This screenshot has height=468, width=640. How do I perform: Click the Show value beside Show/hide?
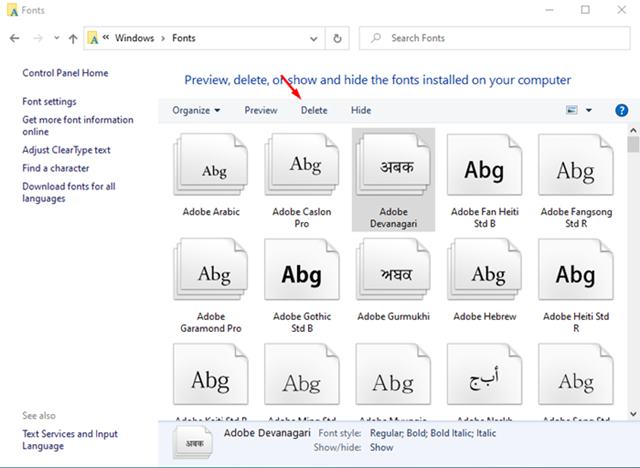(382, 447)
